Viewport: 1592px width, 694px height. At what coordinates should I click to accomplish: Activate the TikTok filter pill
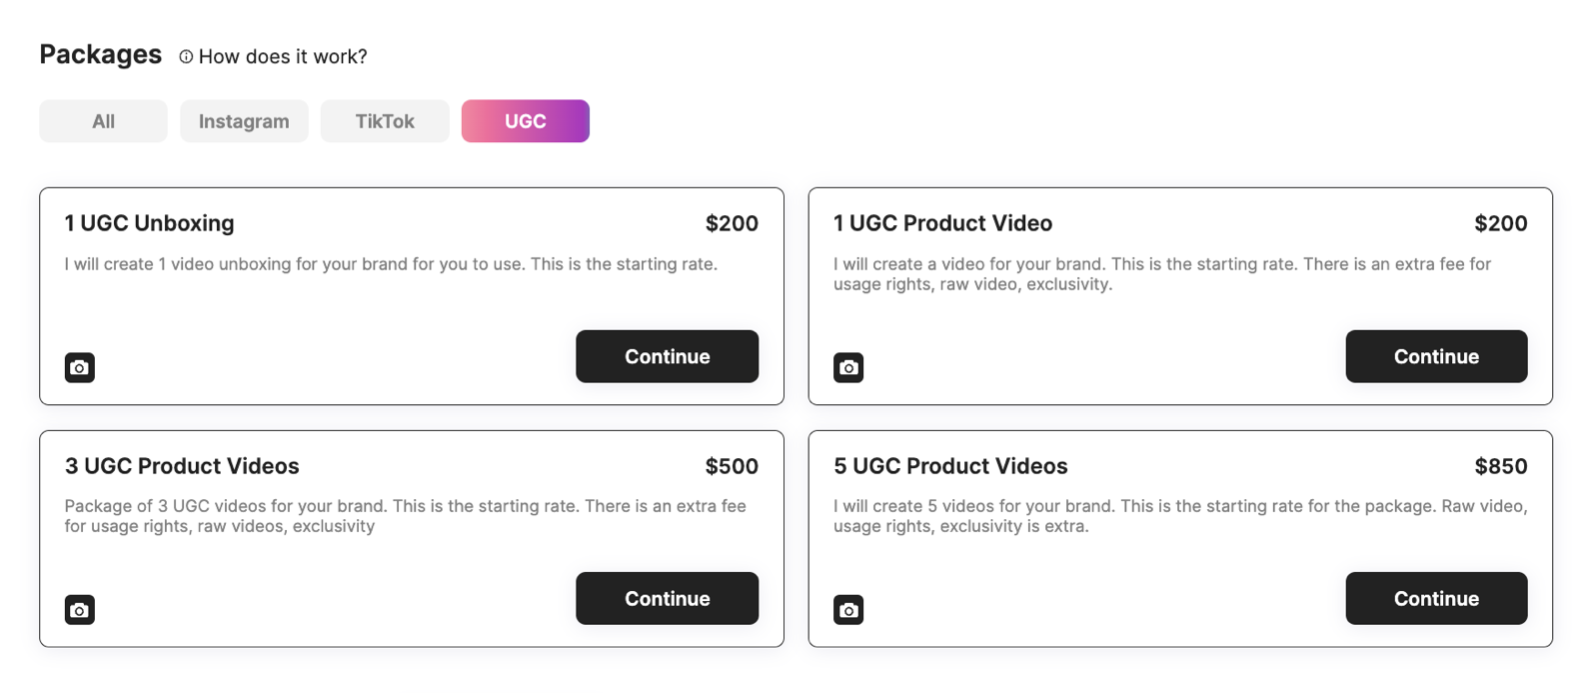tap(384, 120)
